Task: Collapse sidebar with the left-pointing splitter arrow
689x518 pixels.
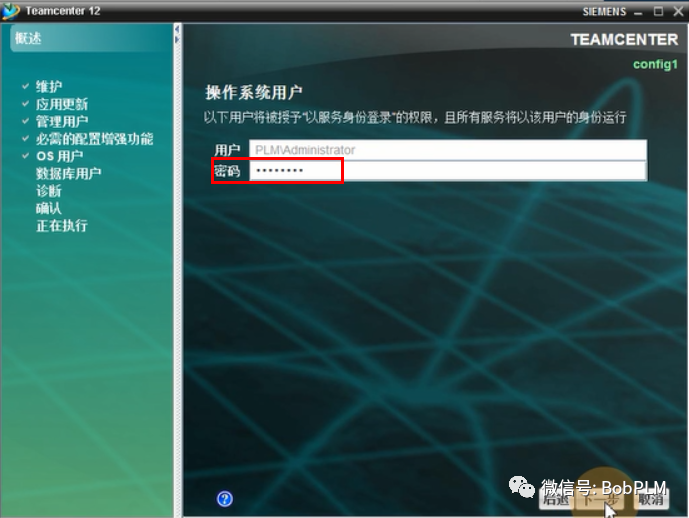Action: (x=177, y=29)
